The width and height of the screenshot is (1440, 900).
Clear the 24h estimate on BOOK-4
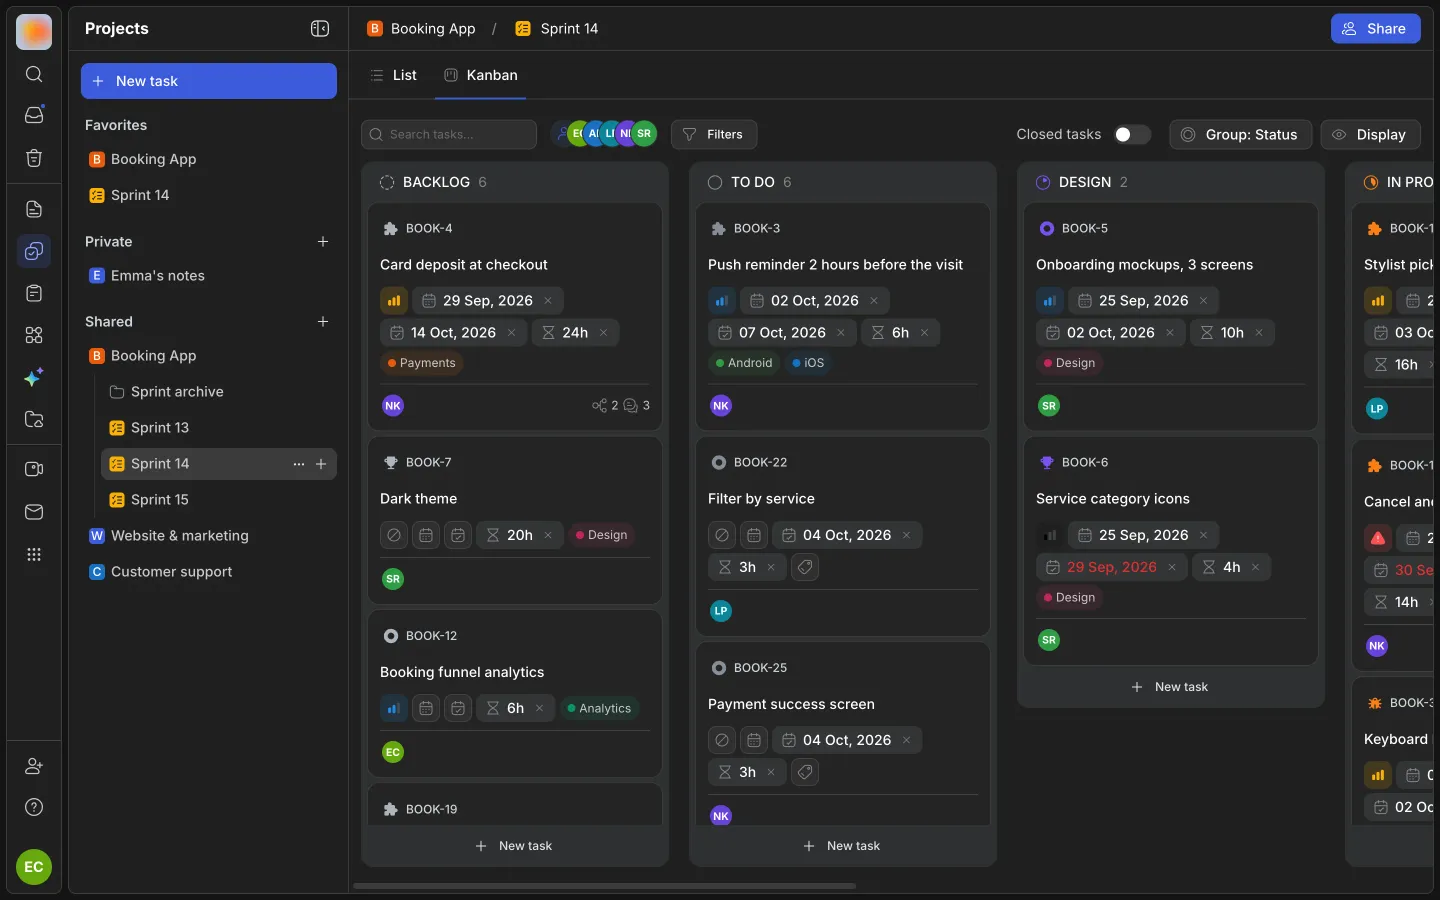pos(603,333)
